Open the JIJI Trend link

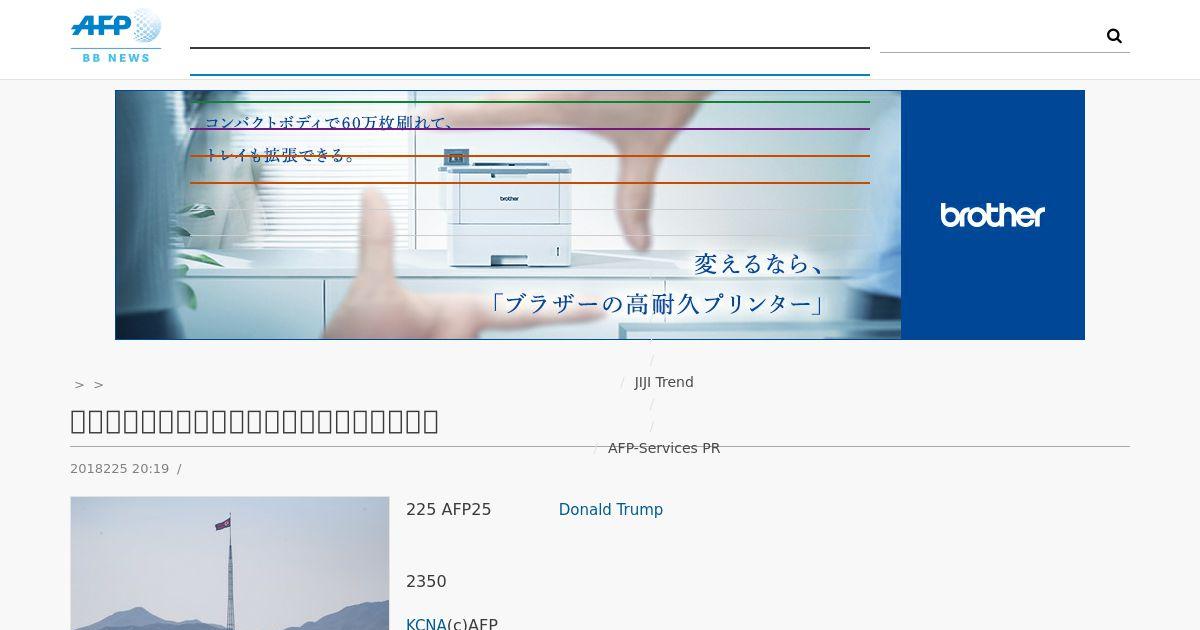[x=664, y=382]
